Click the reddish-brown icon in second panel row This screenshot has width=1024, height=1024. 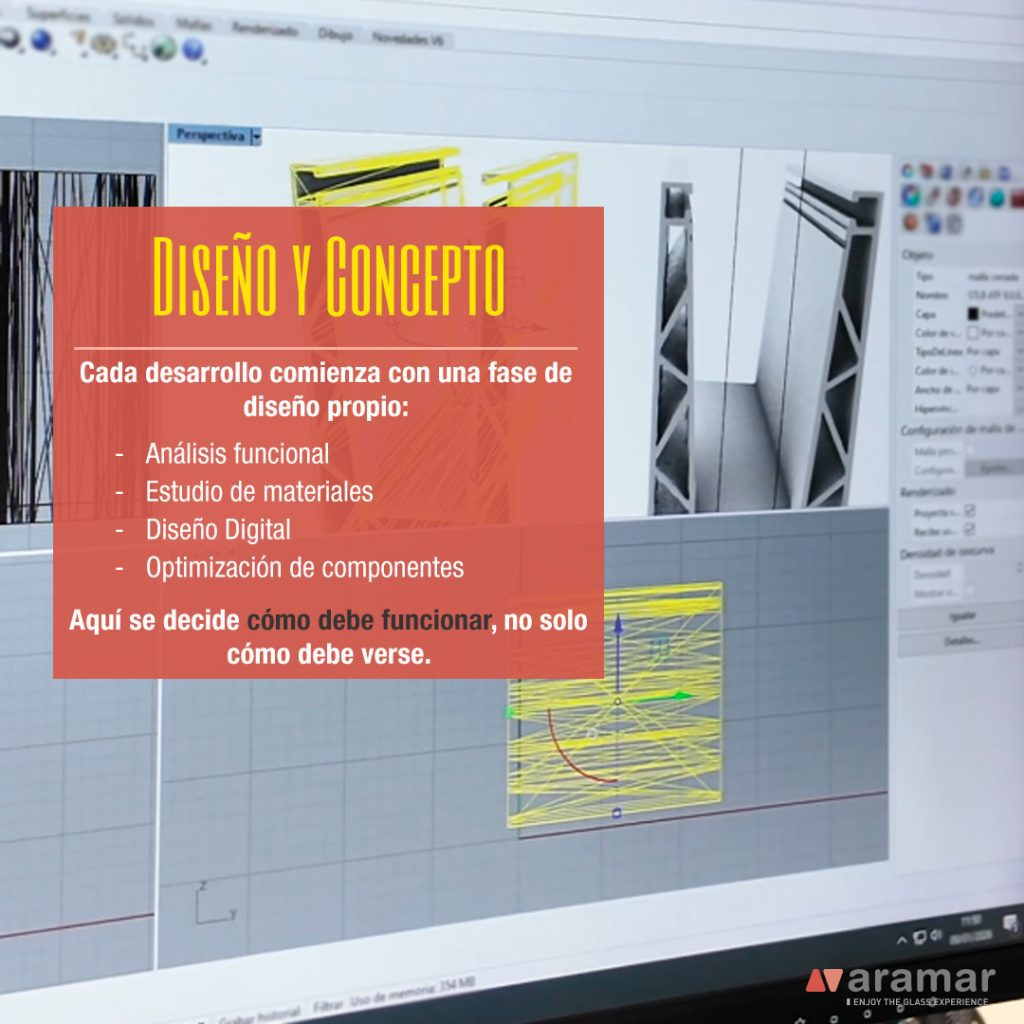click(955, 196)
